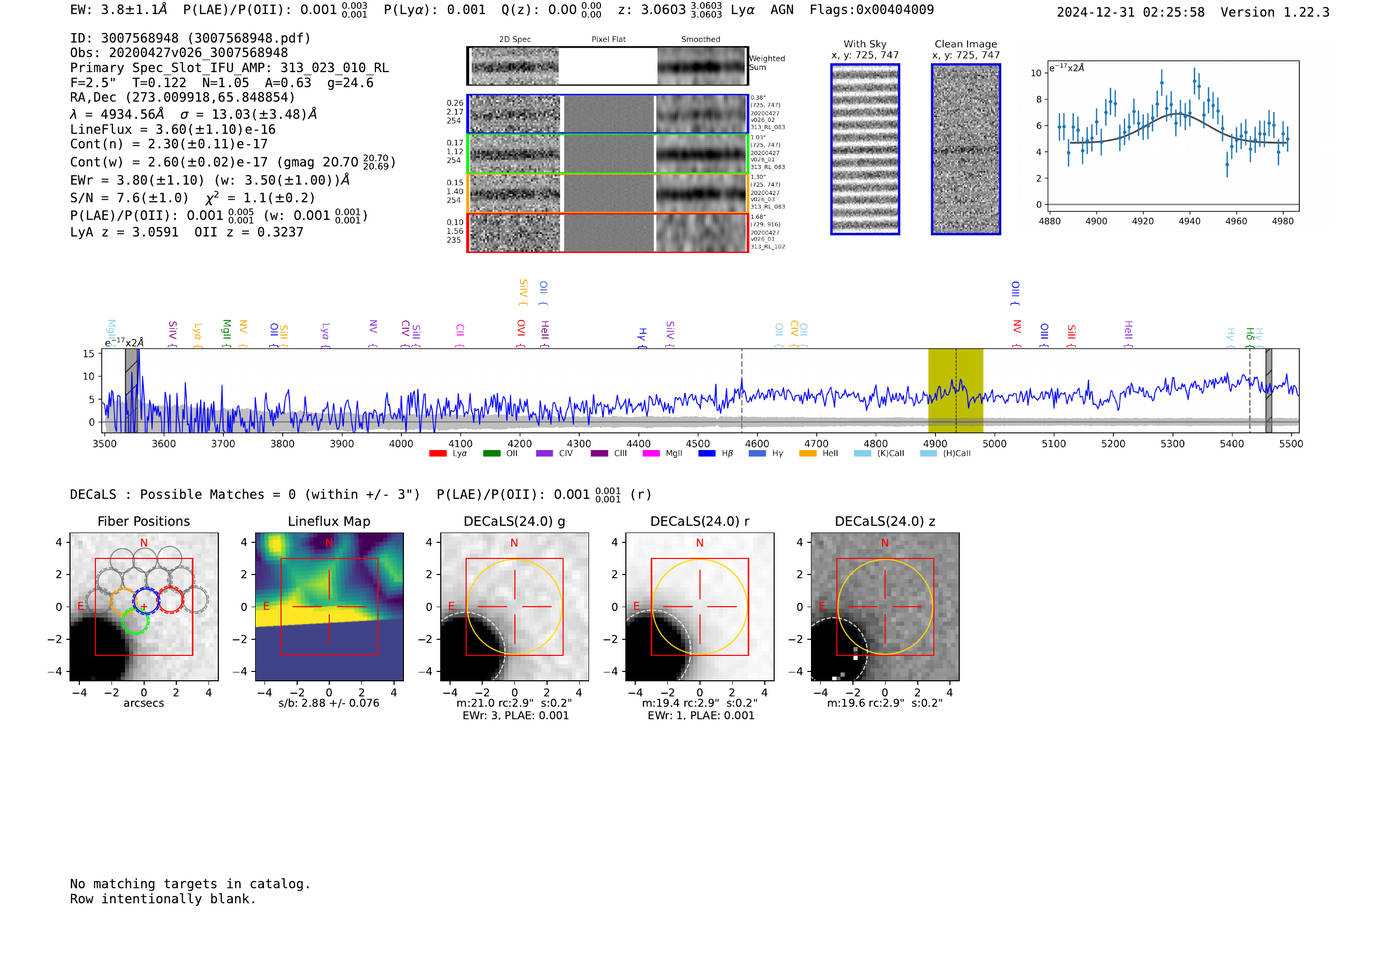The image size is (1400, 953).
Task: Click the Obs: 20200427v026_3007568948 text
Action: (179, 53)
